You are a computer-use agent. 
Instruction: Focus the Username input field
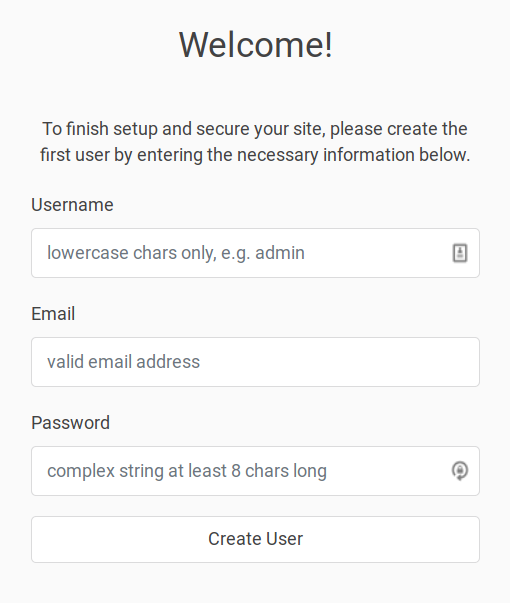(255, 253)
